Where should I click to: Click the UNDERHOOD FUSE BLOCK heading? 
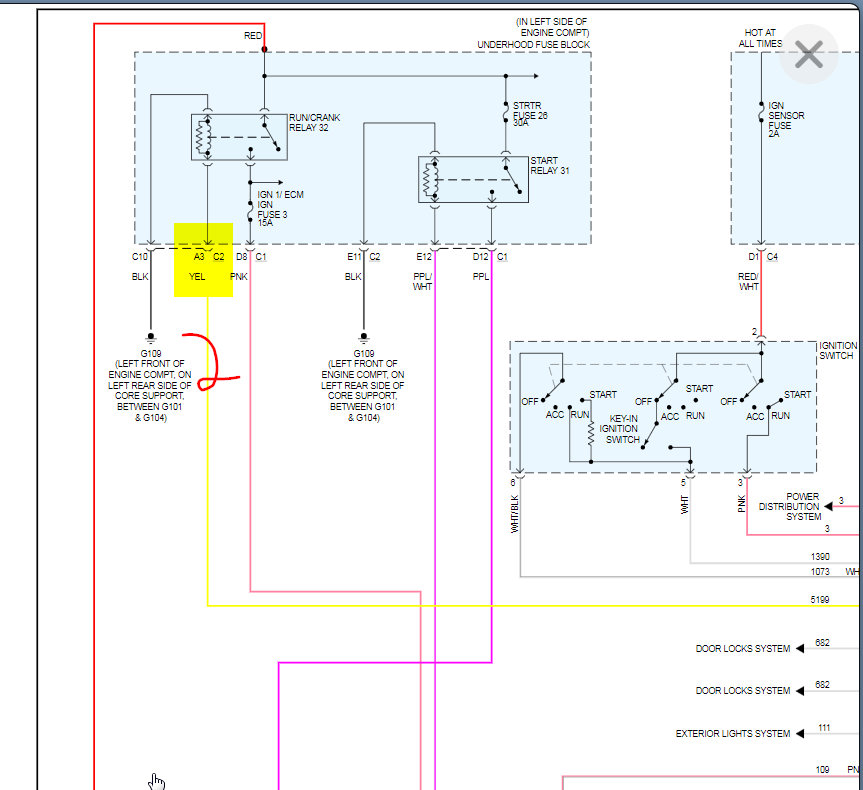[x=533, y=45]
